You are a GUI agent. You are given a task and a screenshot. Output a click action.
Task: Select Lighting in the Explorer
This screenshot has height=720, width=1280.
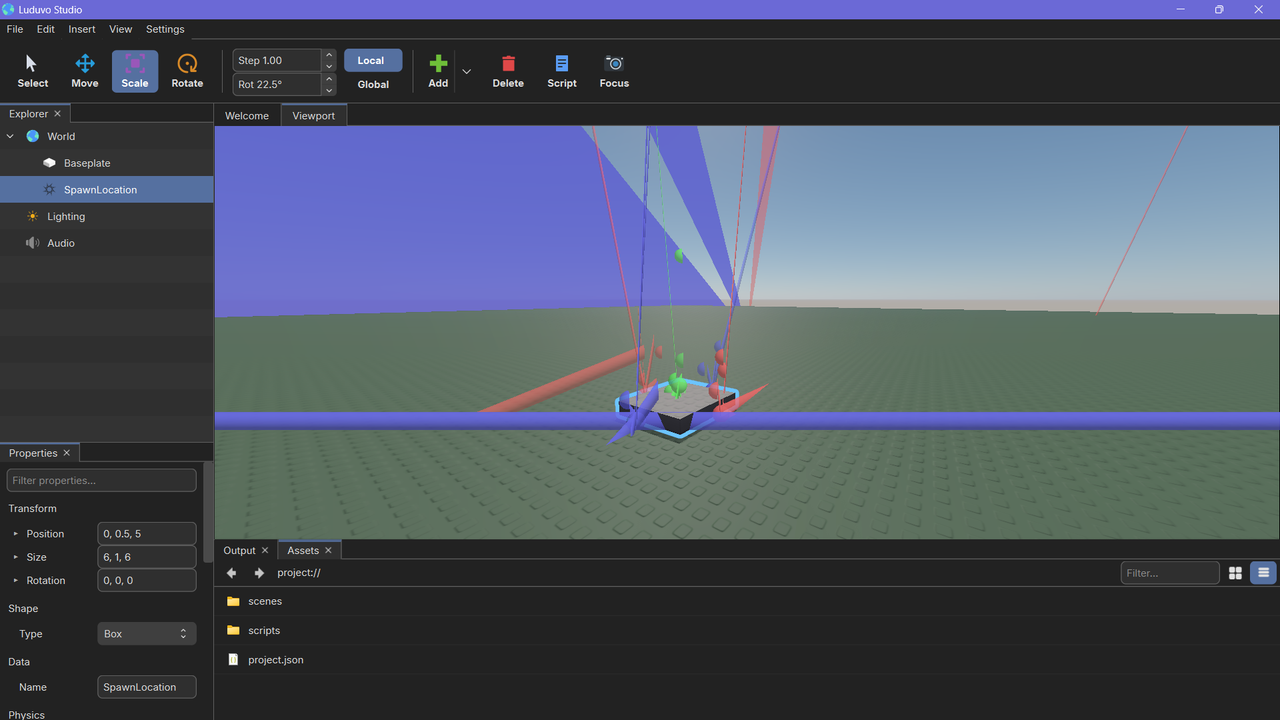coord(107,216)
